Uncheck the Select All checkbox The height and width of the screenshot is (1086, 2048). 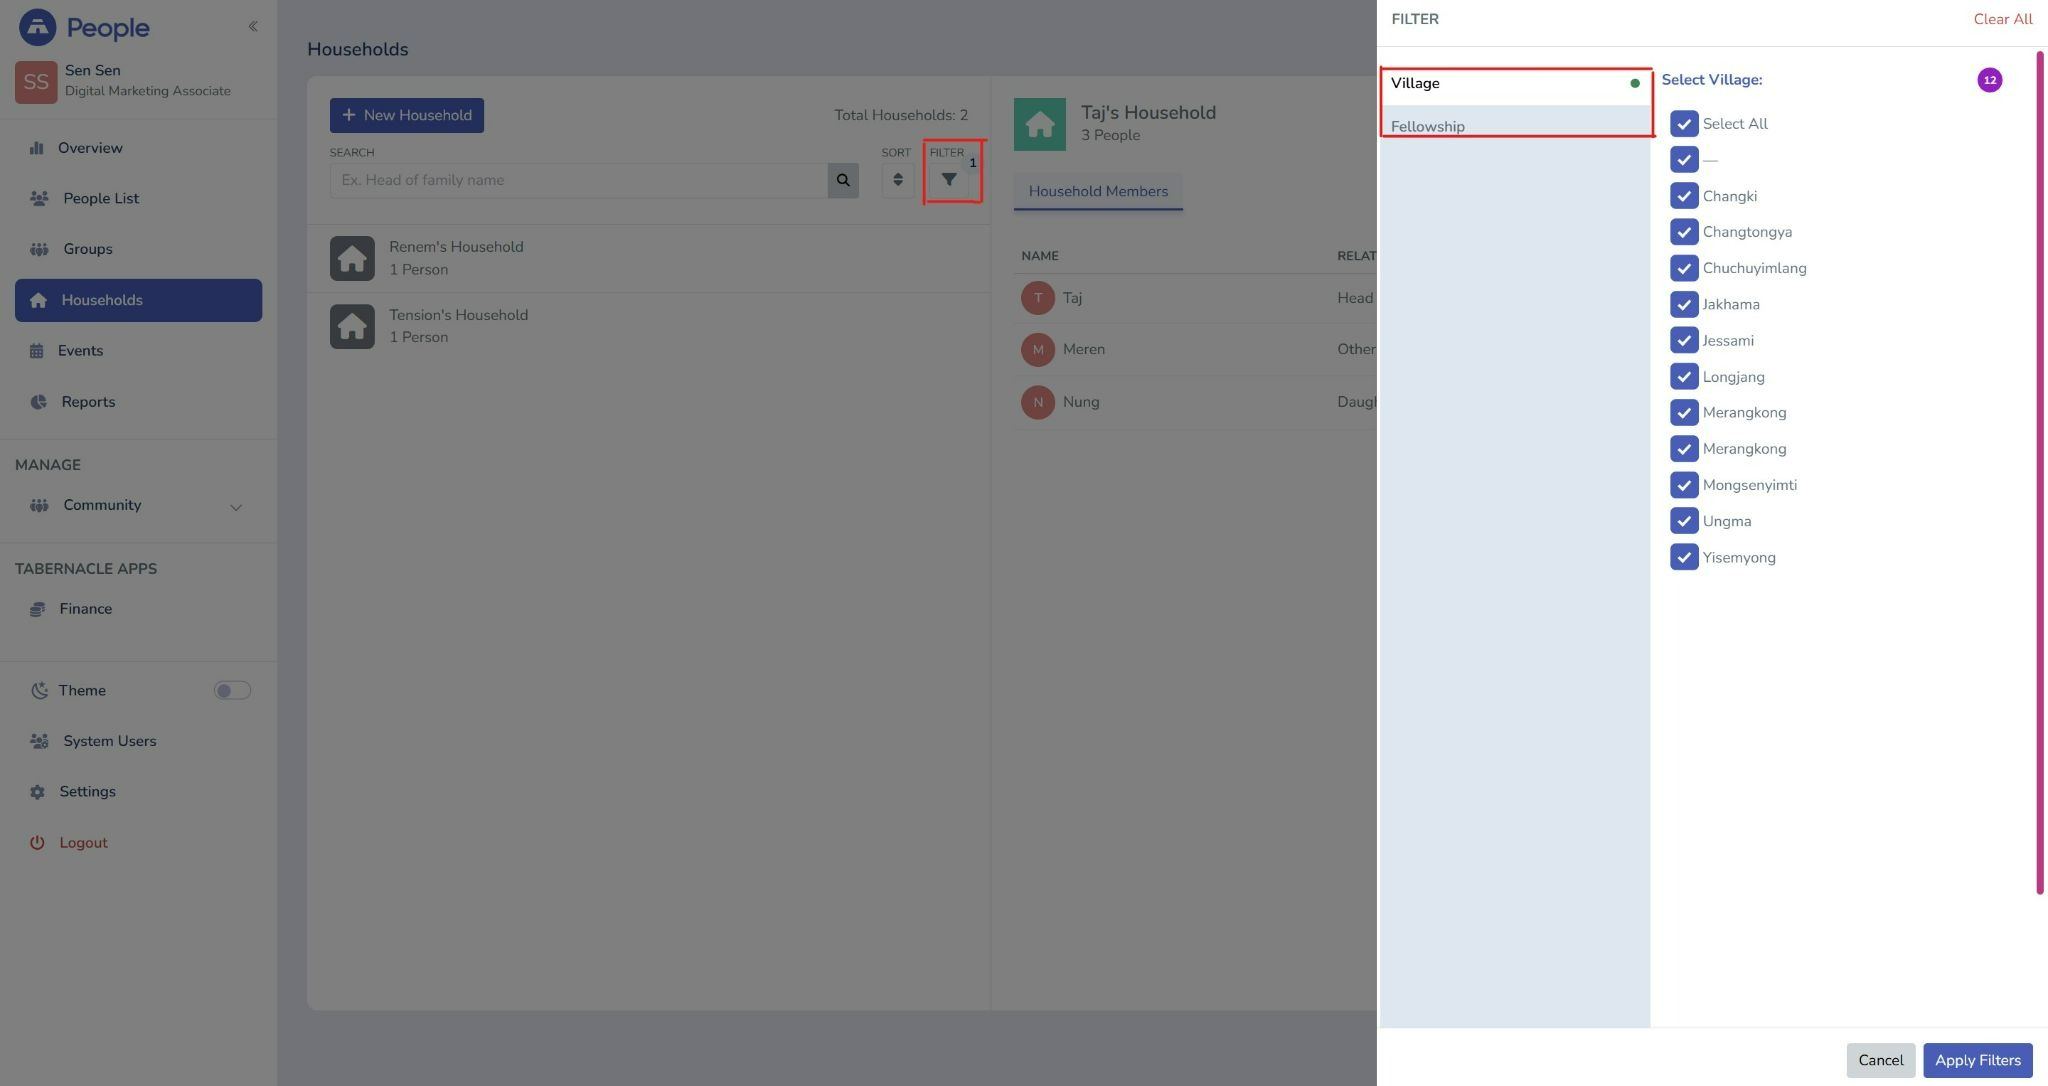[1684, 124]
